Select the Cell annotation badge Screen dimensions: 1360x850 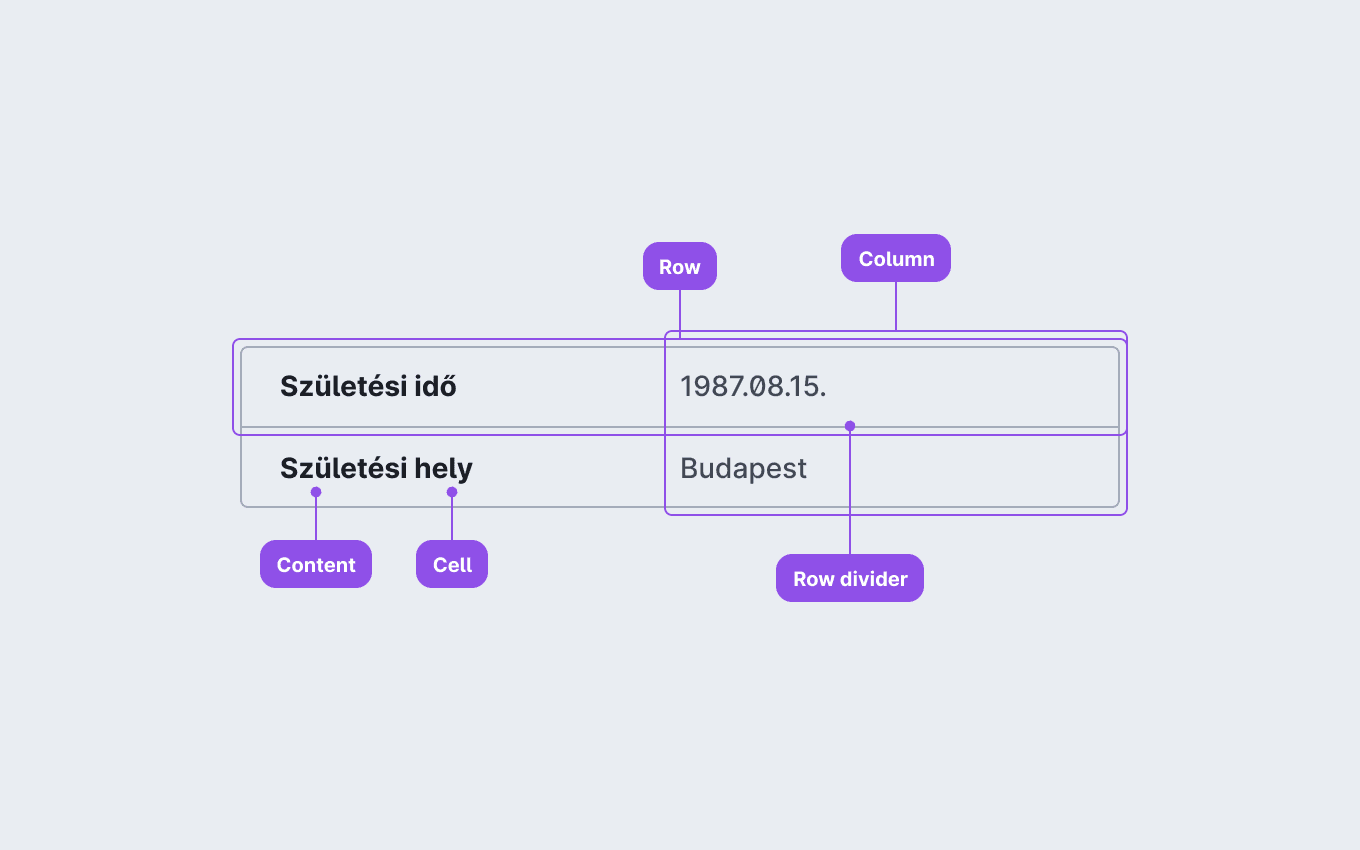tap(452, 564)
